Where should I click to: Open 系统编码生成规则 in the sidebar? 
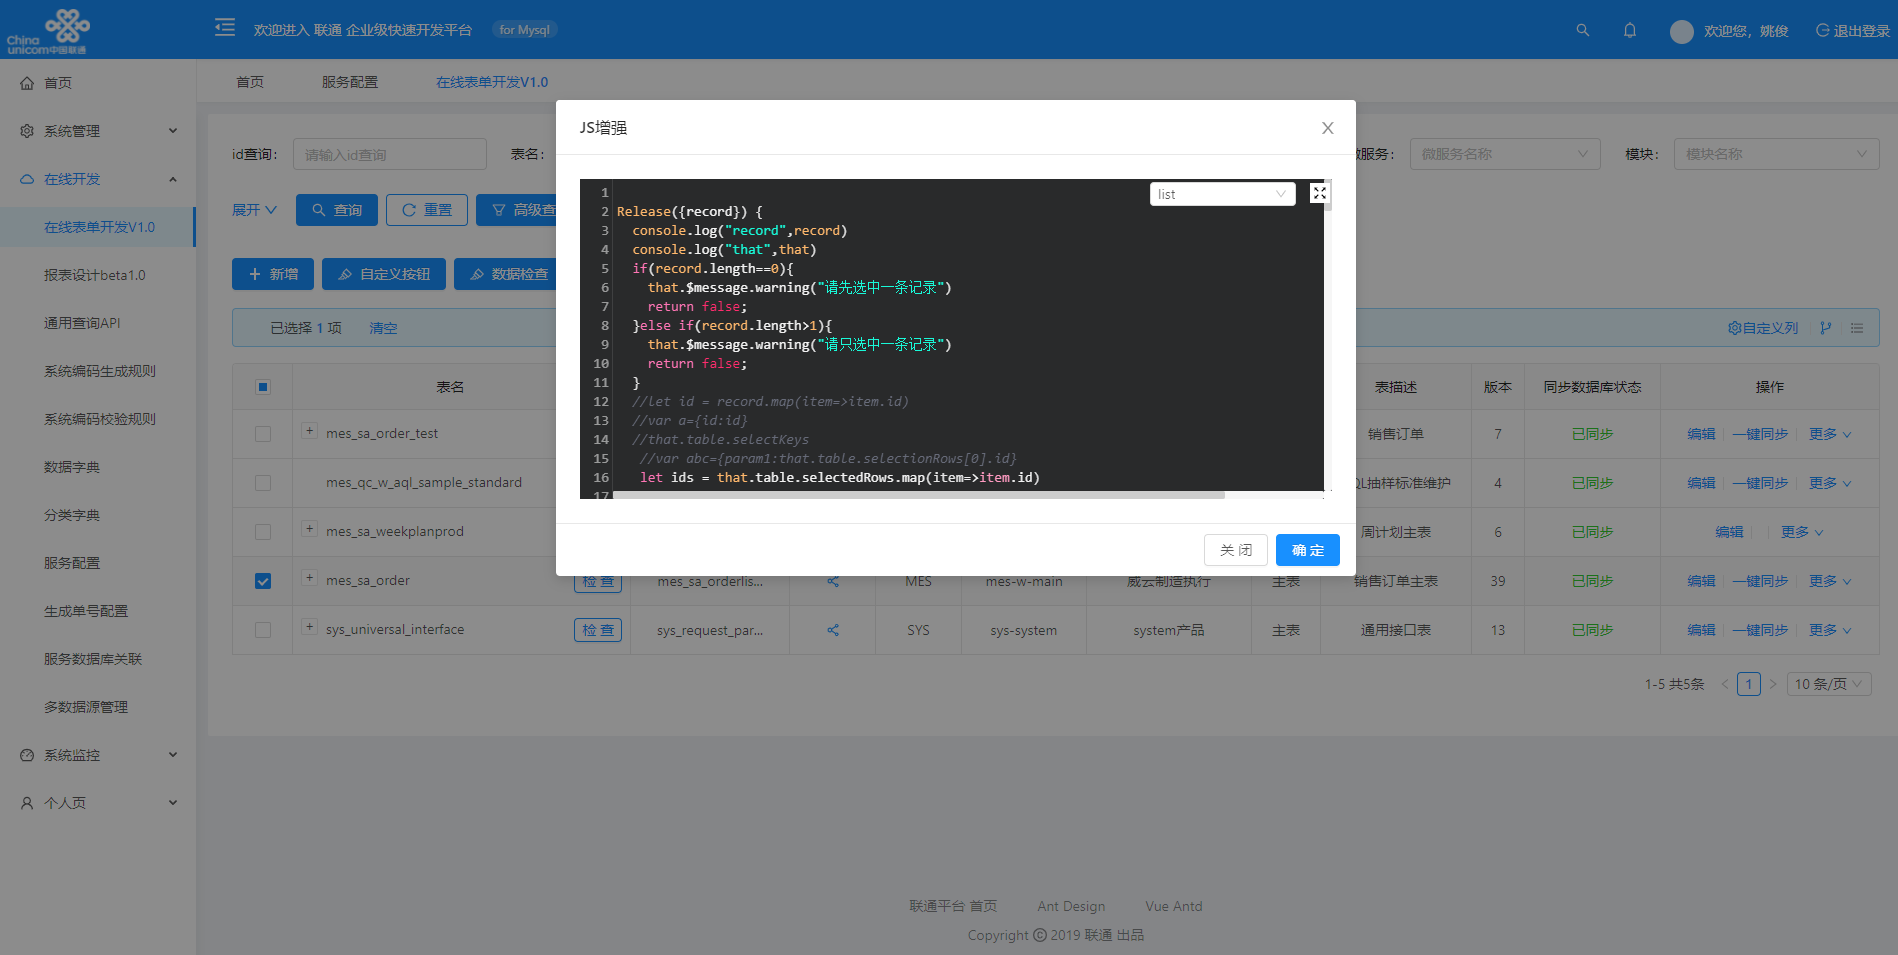click(98, 371)
